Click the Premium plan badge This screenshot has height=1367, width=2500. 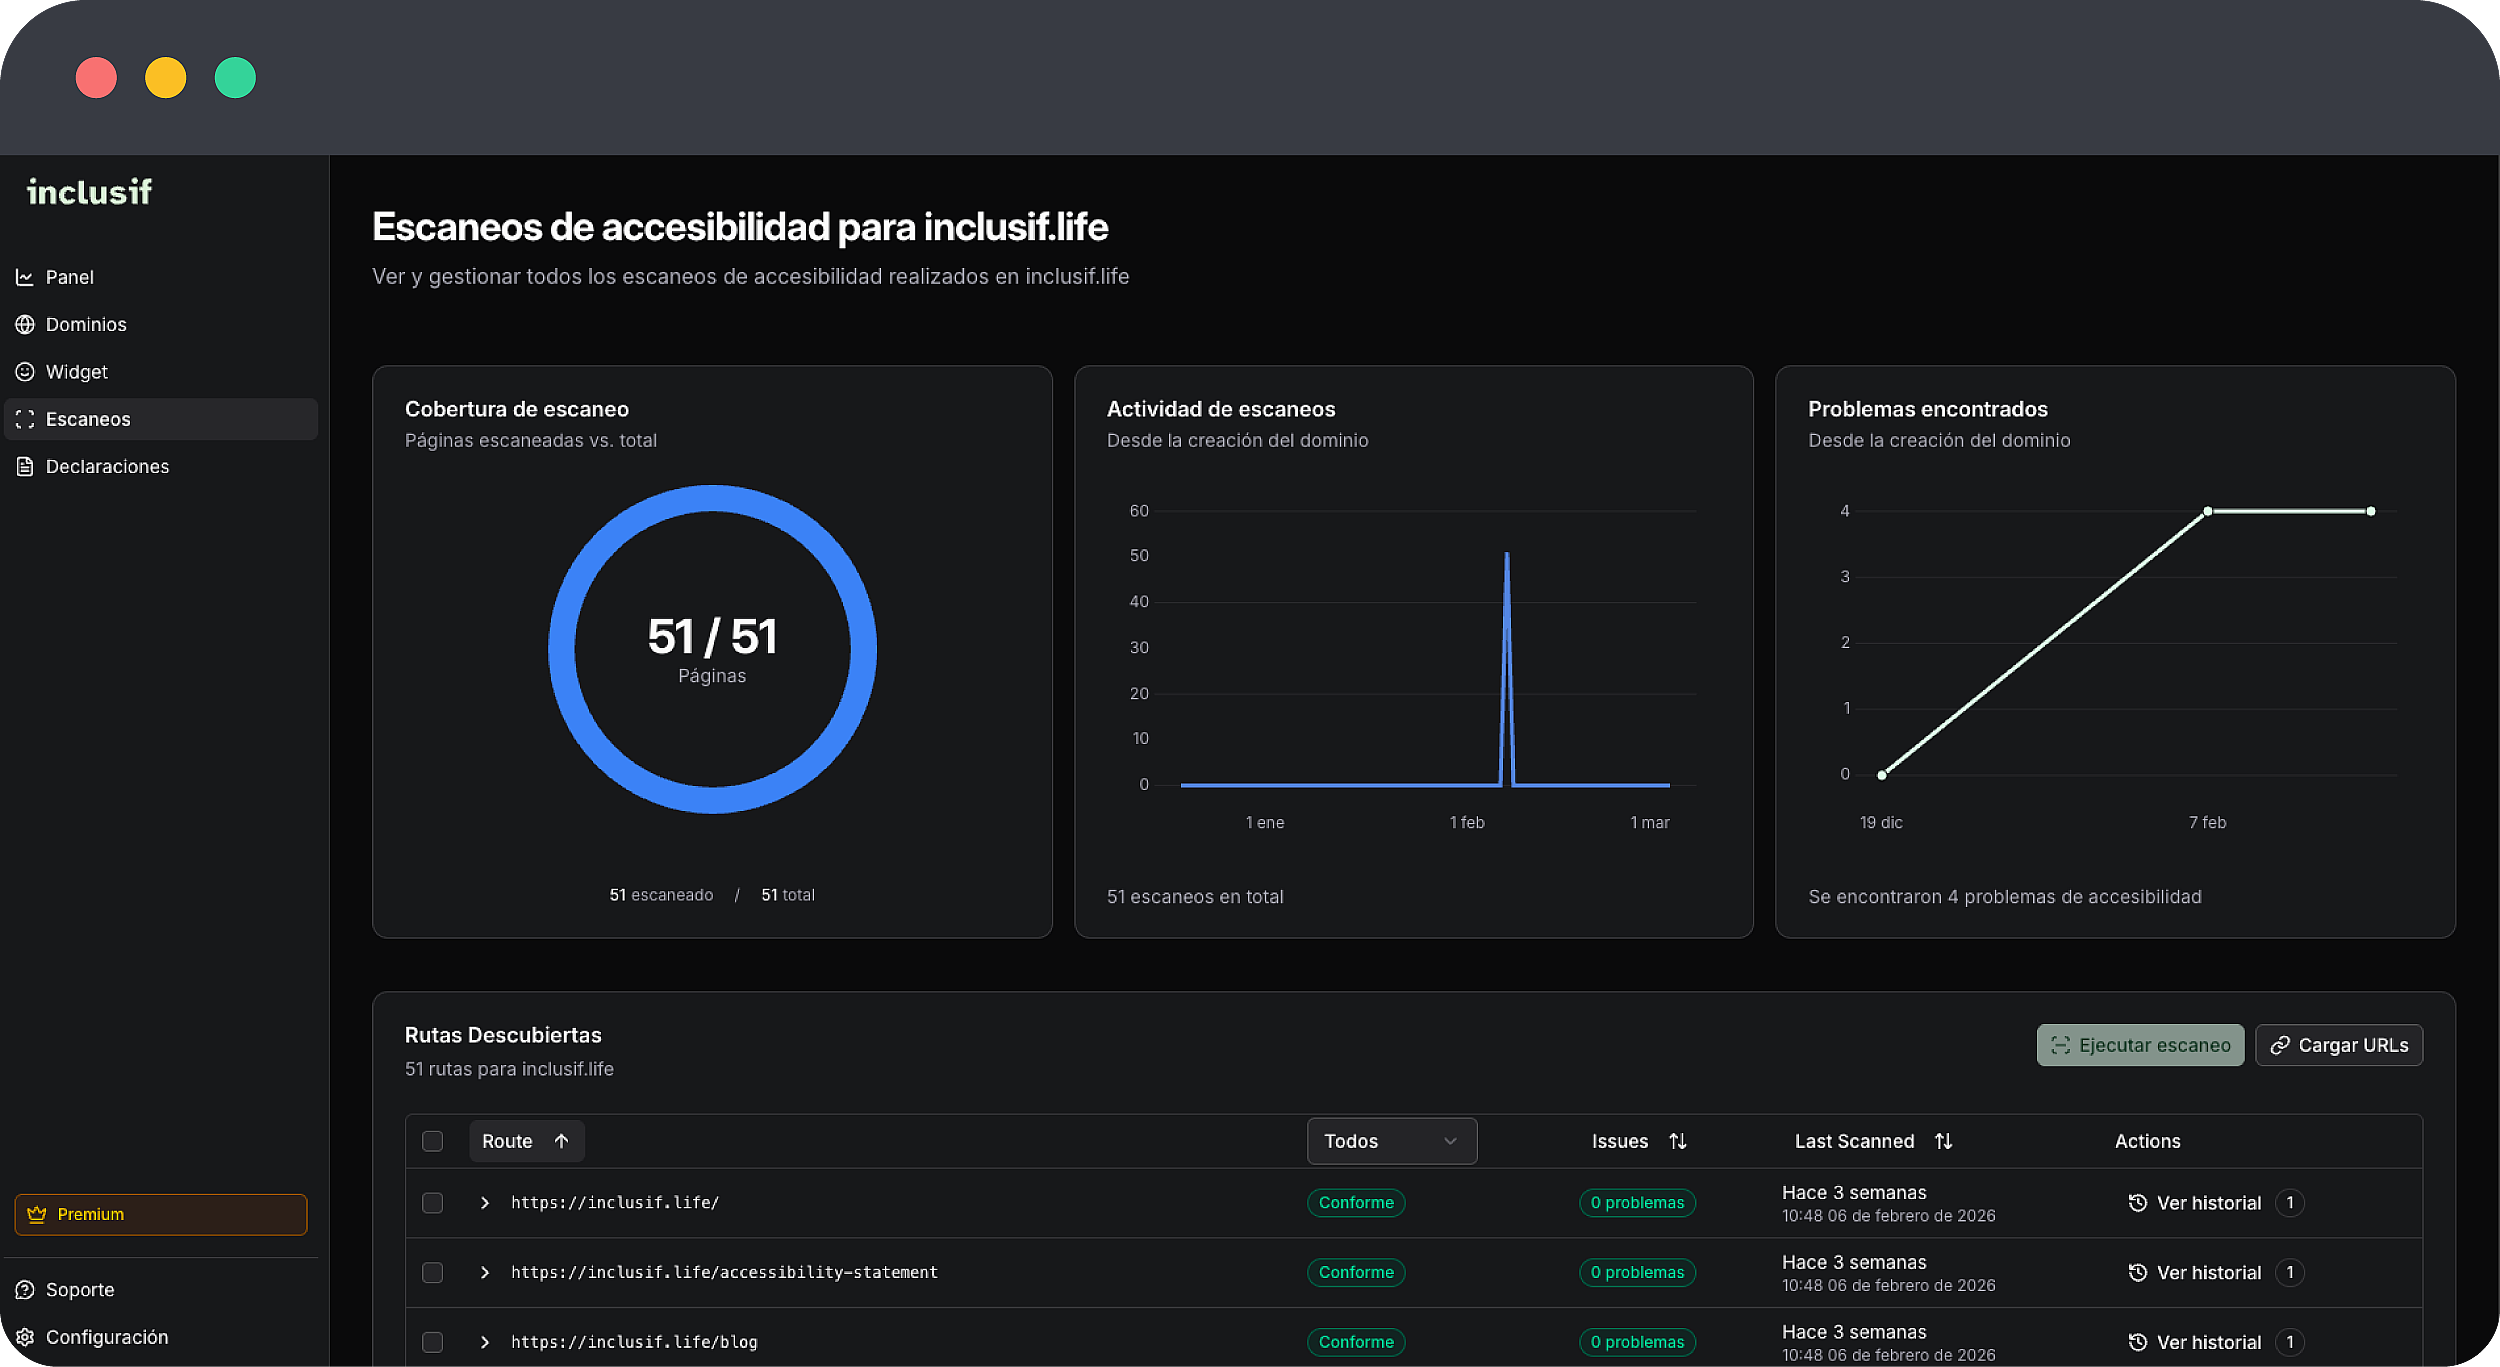point(160,1214)
